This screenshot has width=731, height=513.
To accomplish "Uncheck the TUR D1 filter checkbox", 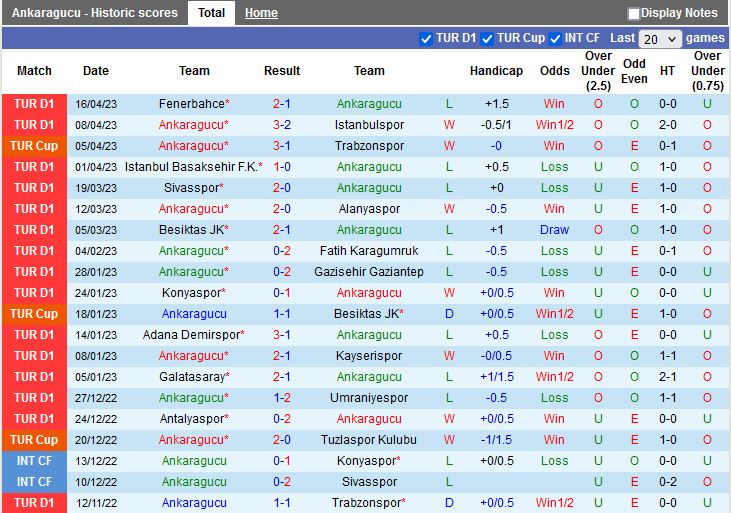I will [427, 39].
